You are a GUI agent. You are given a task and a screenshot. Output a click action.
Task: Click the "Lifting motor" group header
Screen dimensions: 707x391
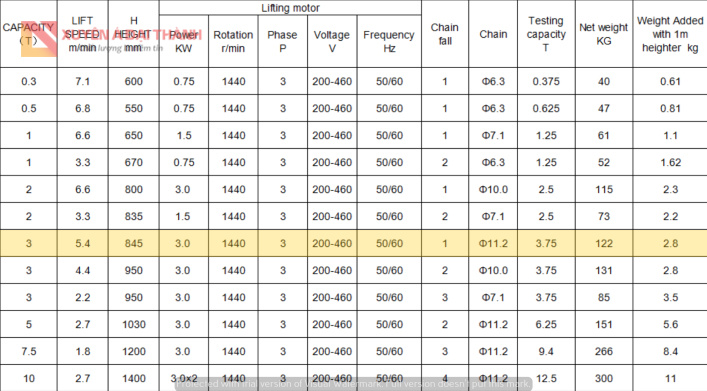(x=290, y=8)
